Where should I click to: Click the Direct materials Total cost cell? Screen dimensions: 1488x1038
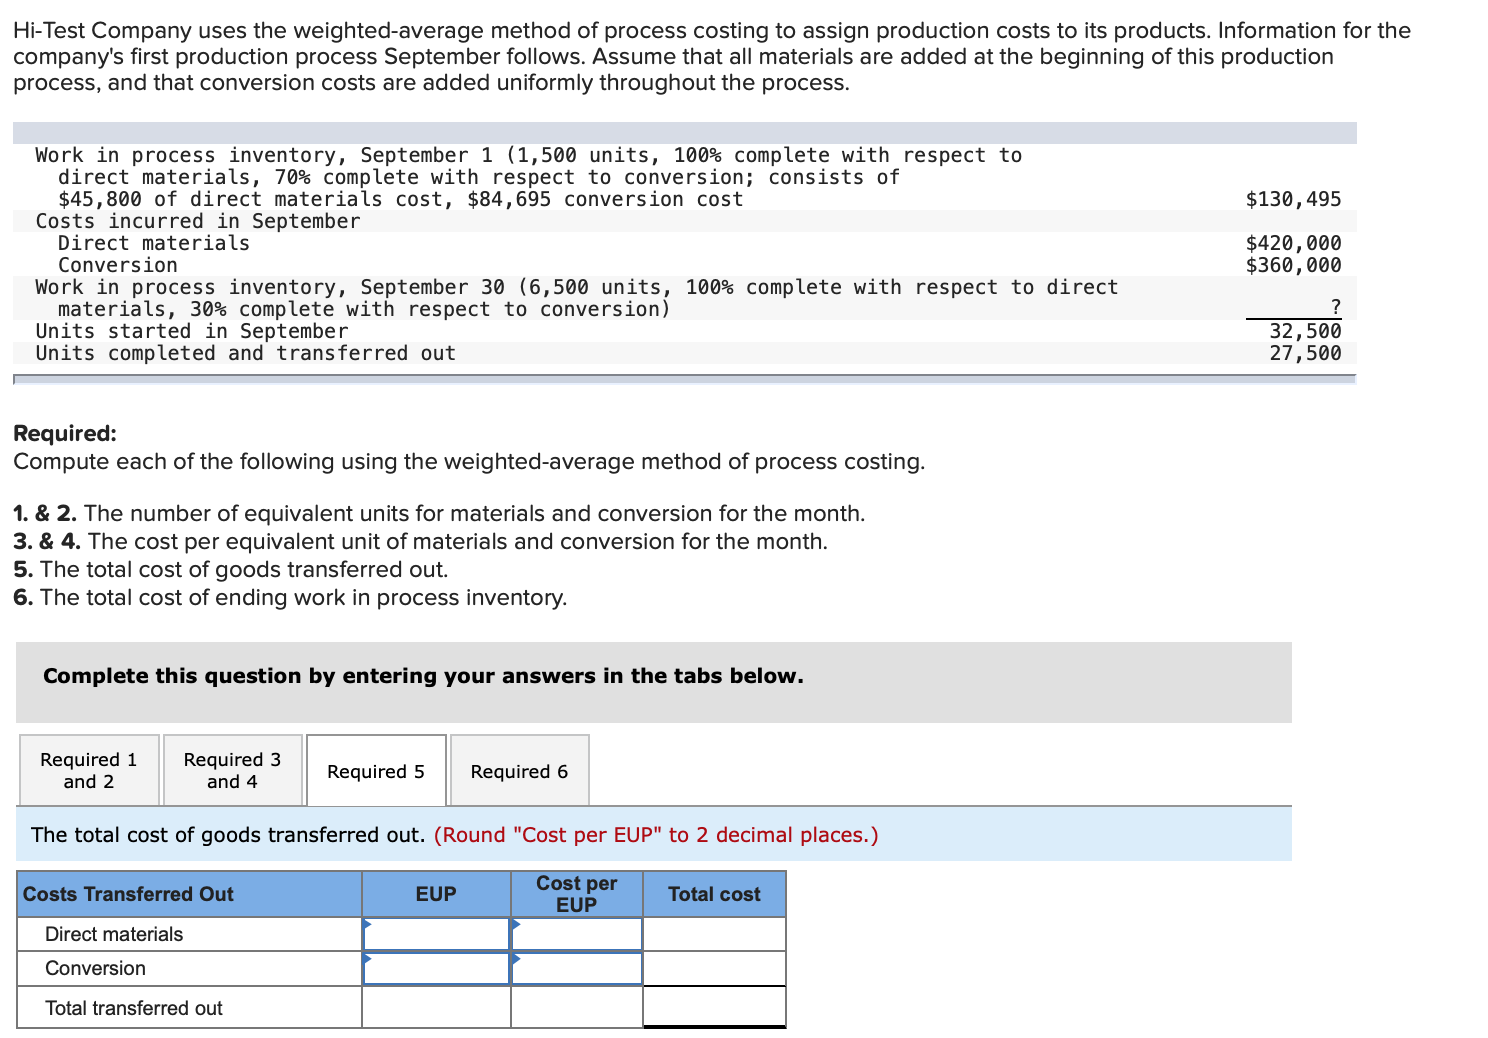714,934
